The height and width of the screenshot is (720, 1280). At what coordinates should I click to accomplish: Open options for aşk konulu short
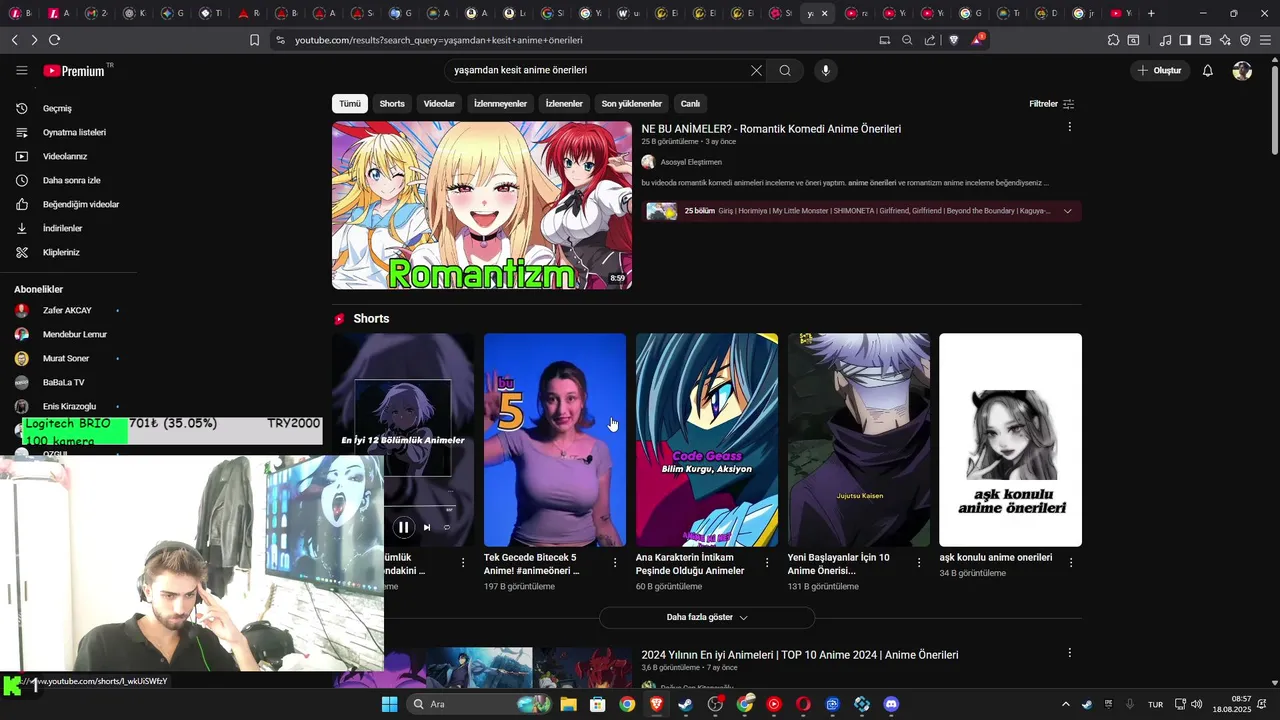(1071, 563)
